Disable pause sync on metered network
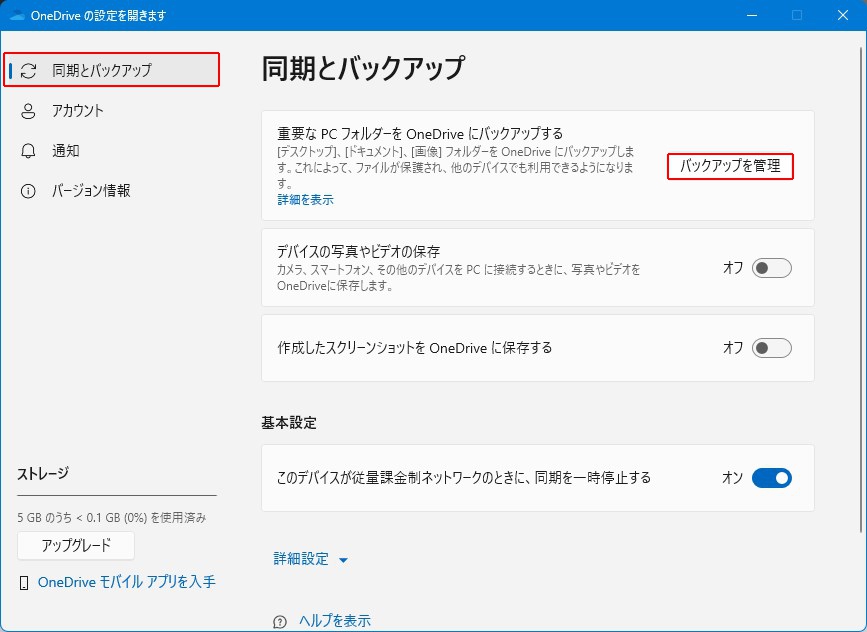 (x=771, y=478)
